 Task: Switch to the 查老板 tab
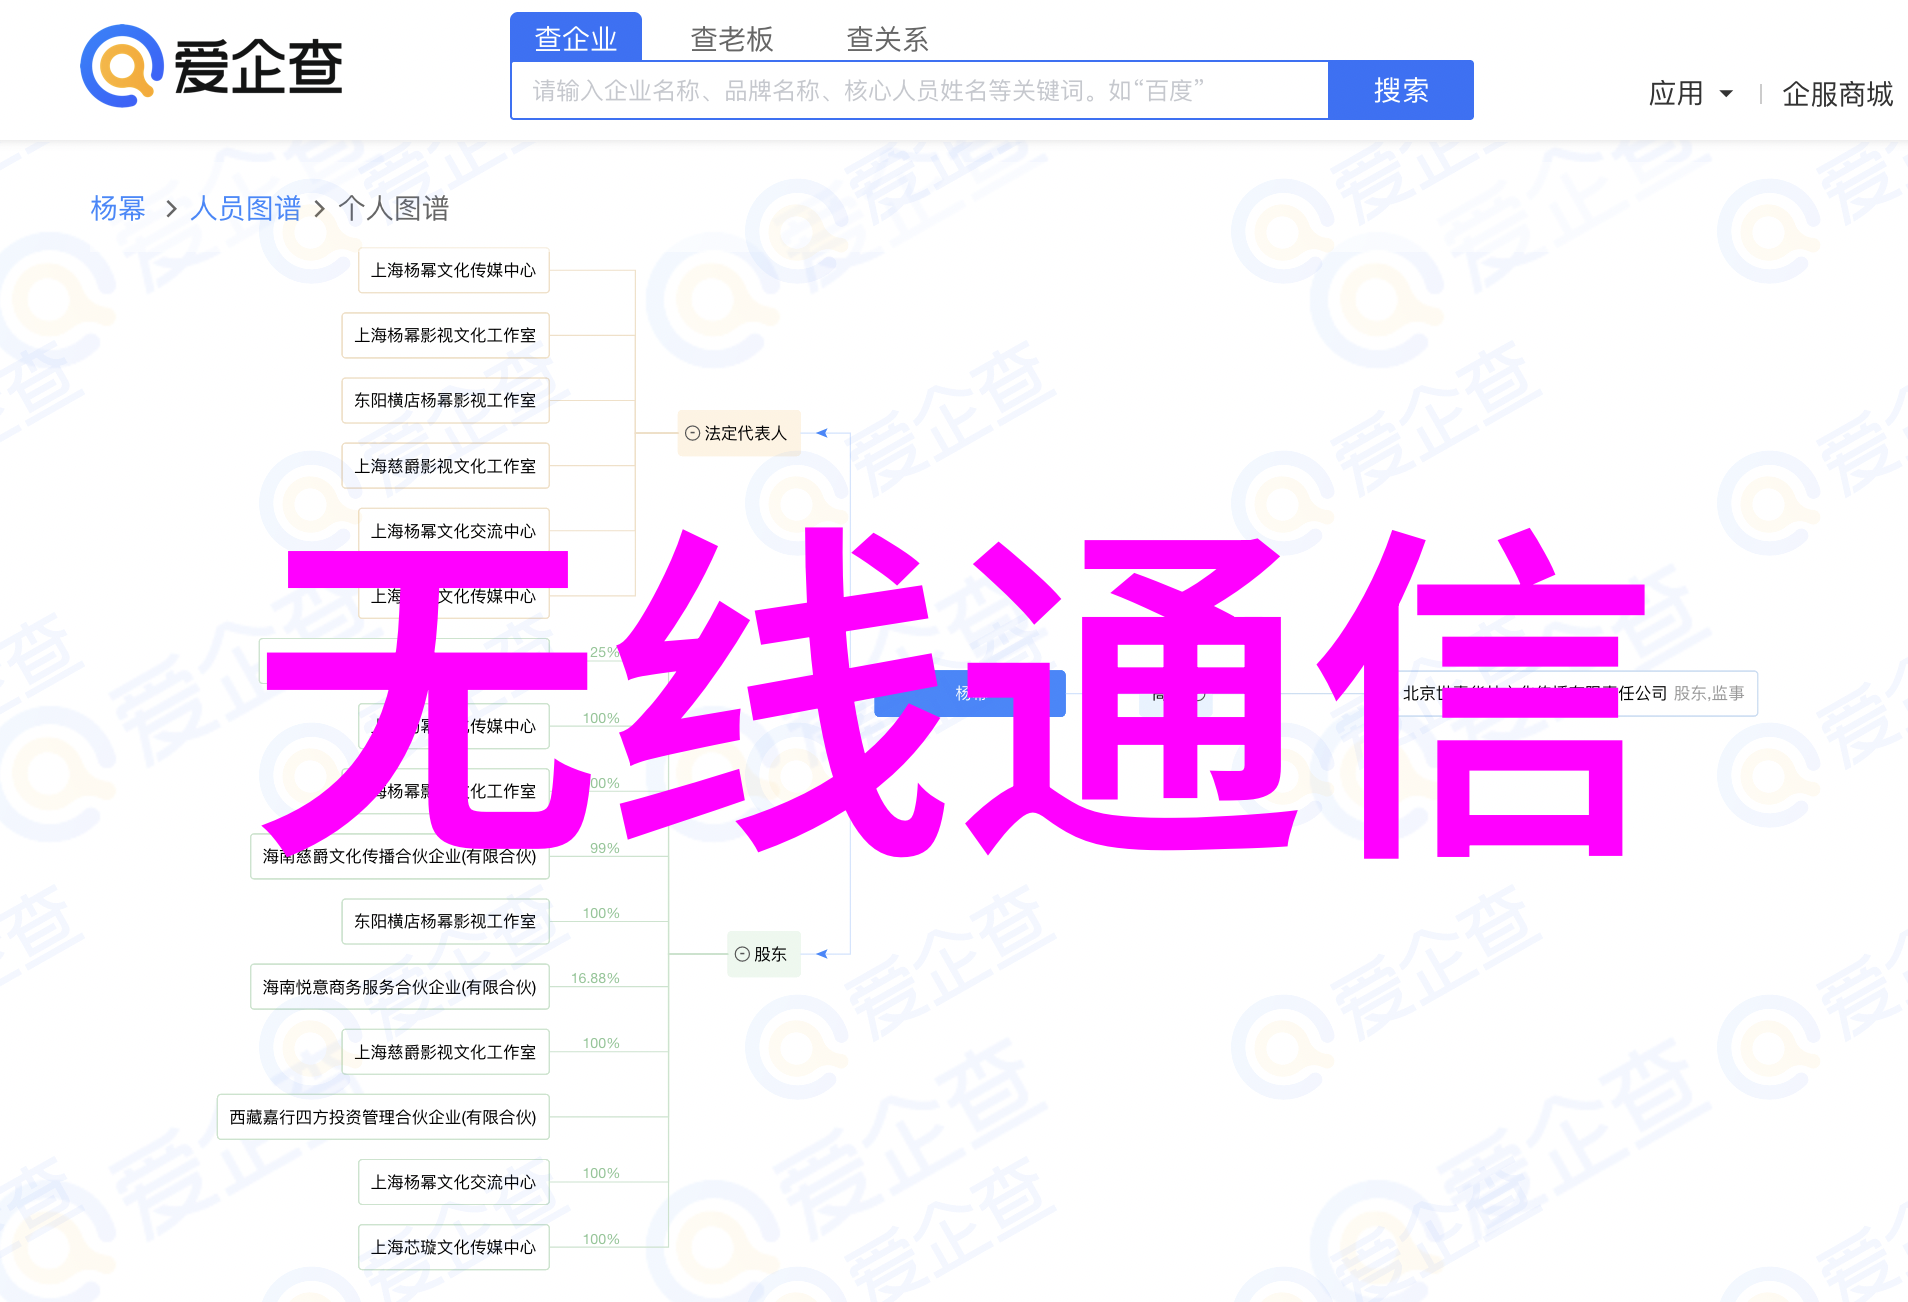point(732,39)
